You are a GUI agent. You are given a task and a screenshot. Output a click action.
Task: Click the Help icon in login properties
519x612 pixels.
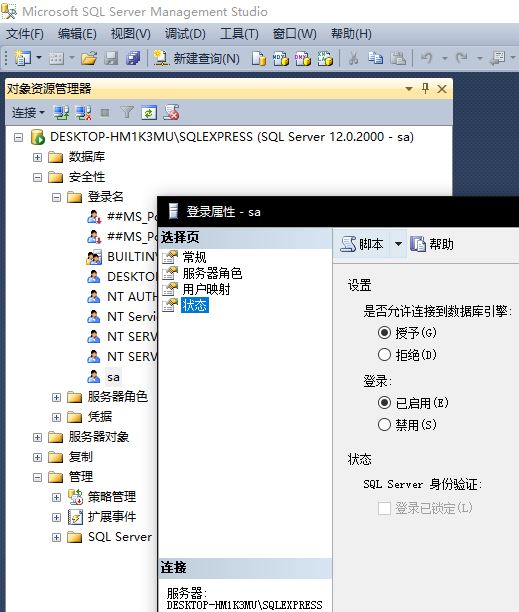[x=432, y=244]
